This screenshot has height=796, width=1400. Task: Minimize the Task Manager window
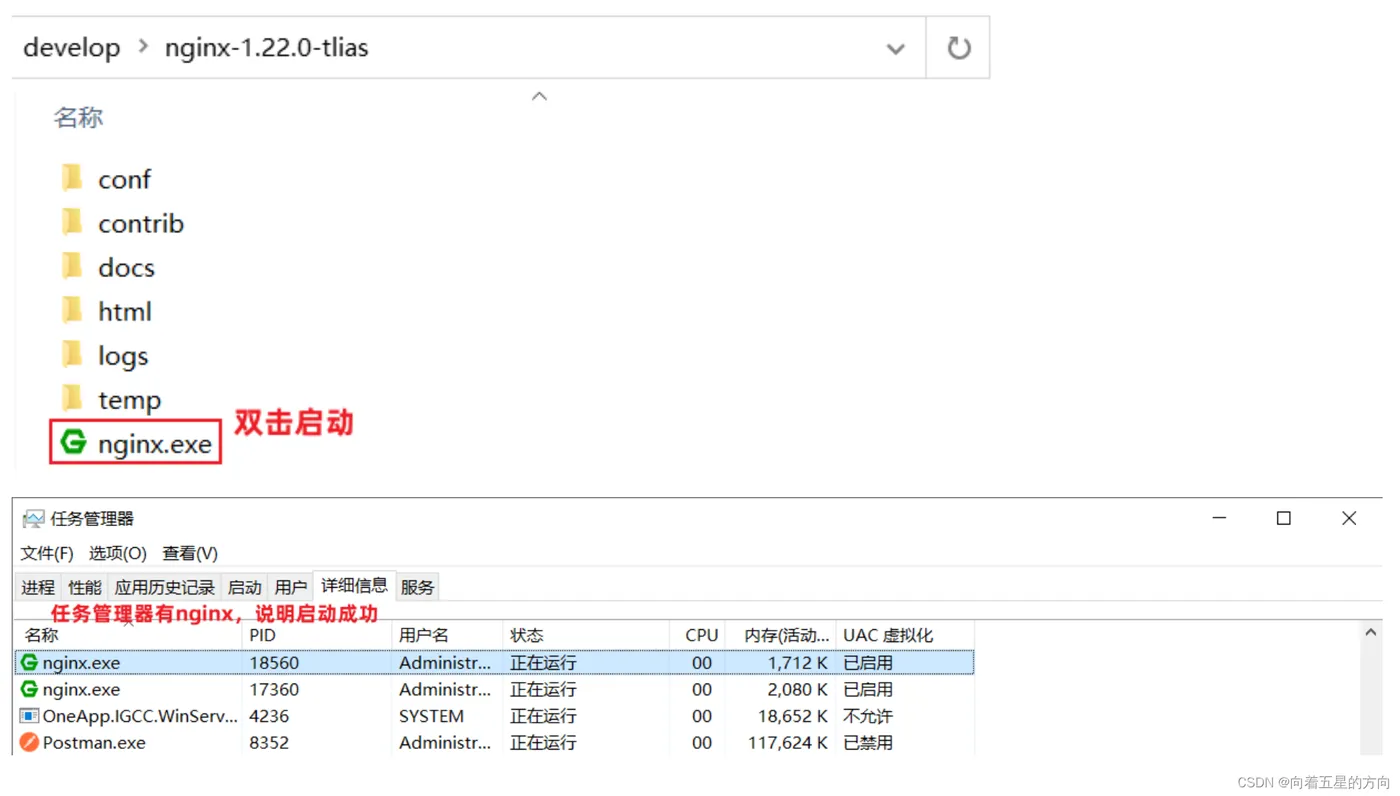[1219, 518]
